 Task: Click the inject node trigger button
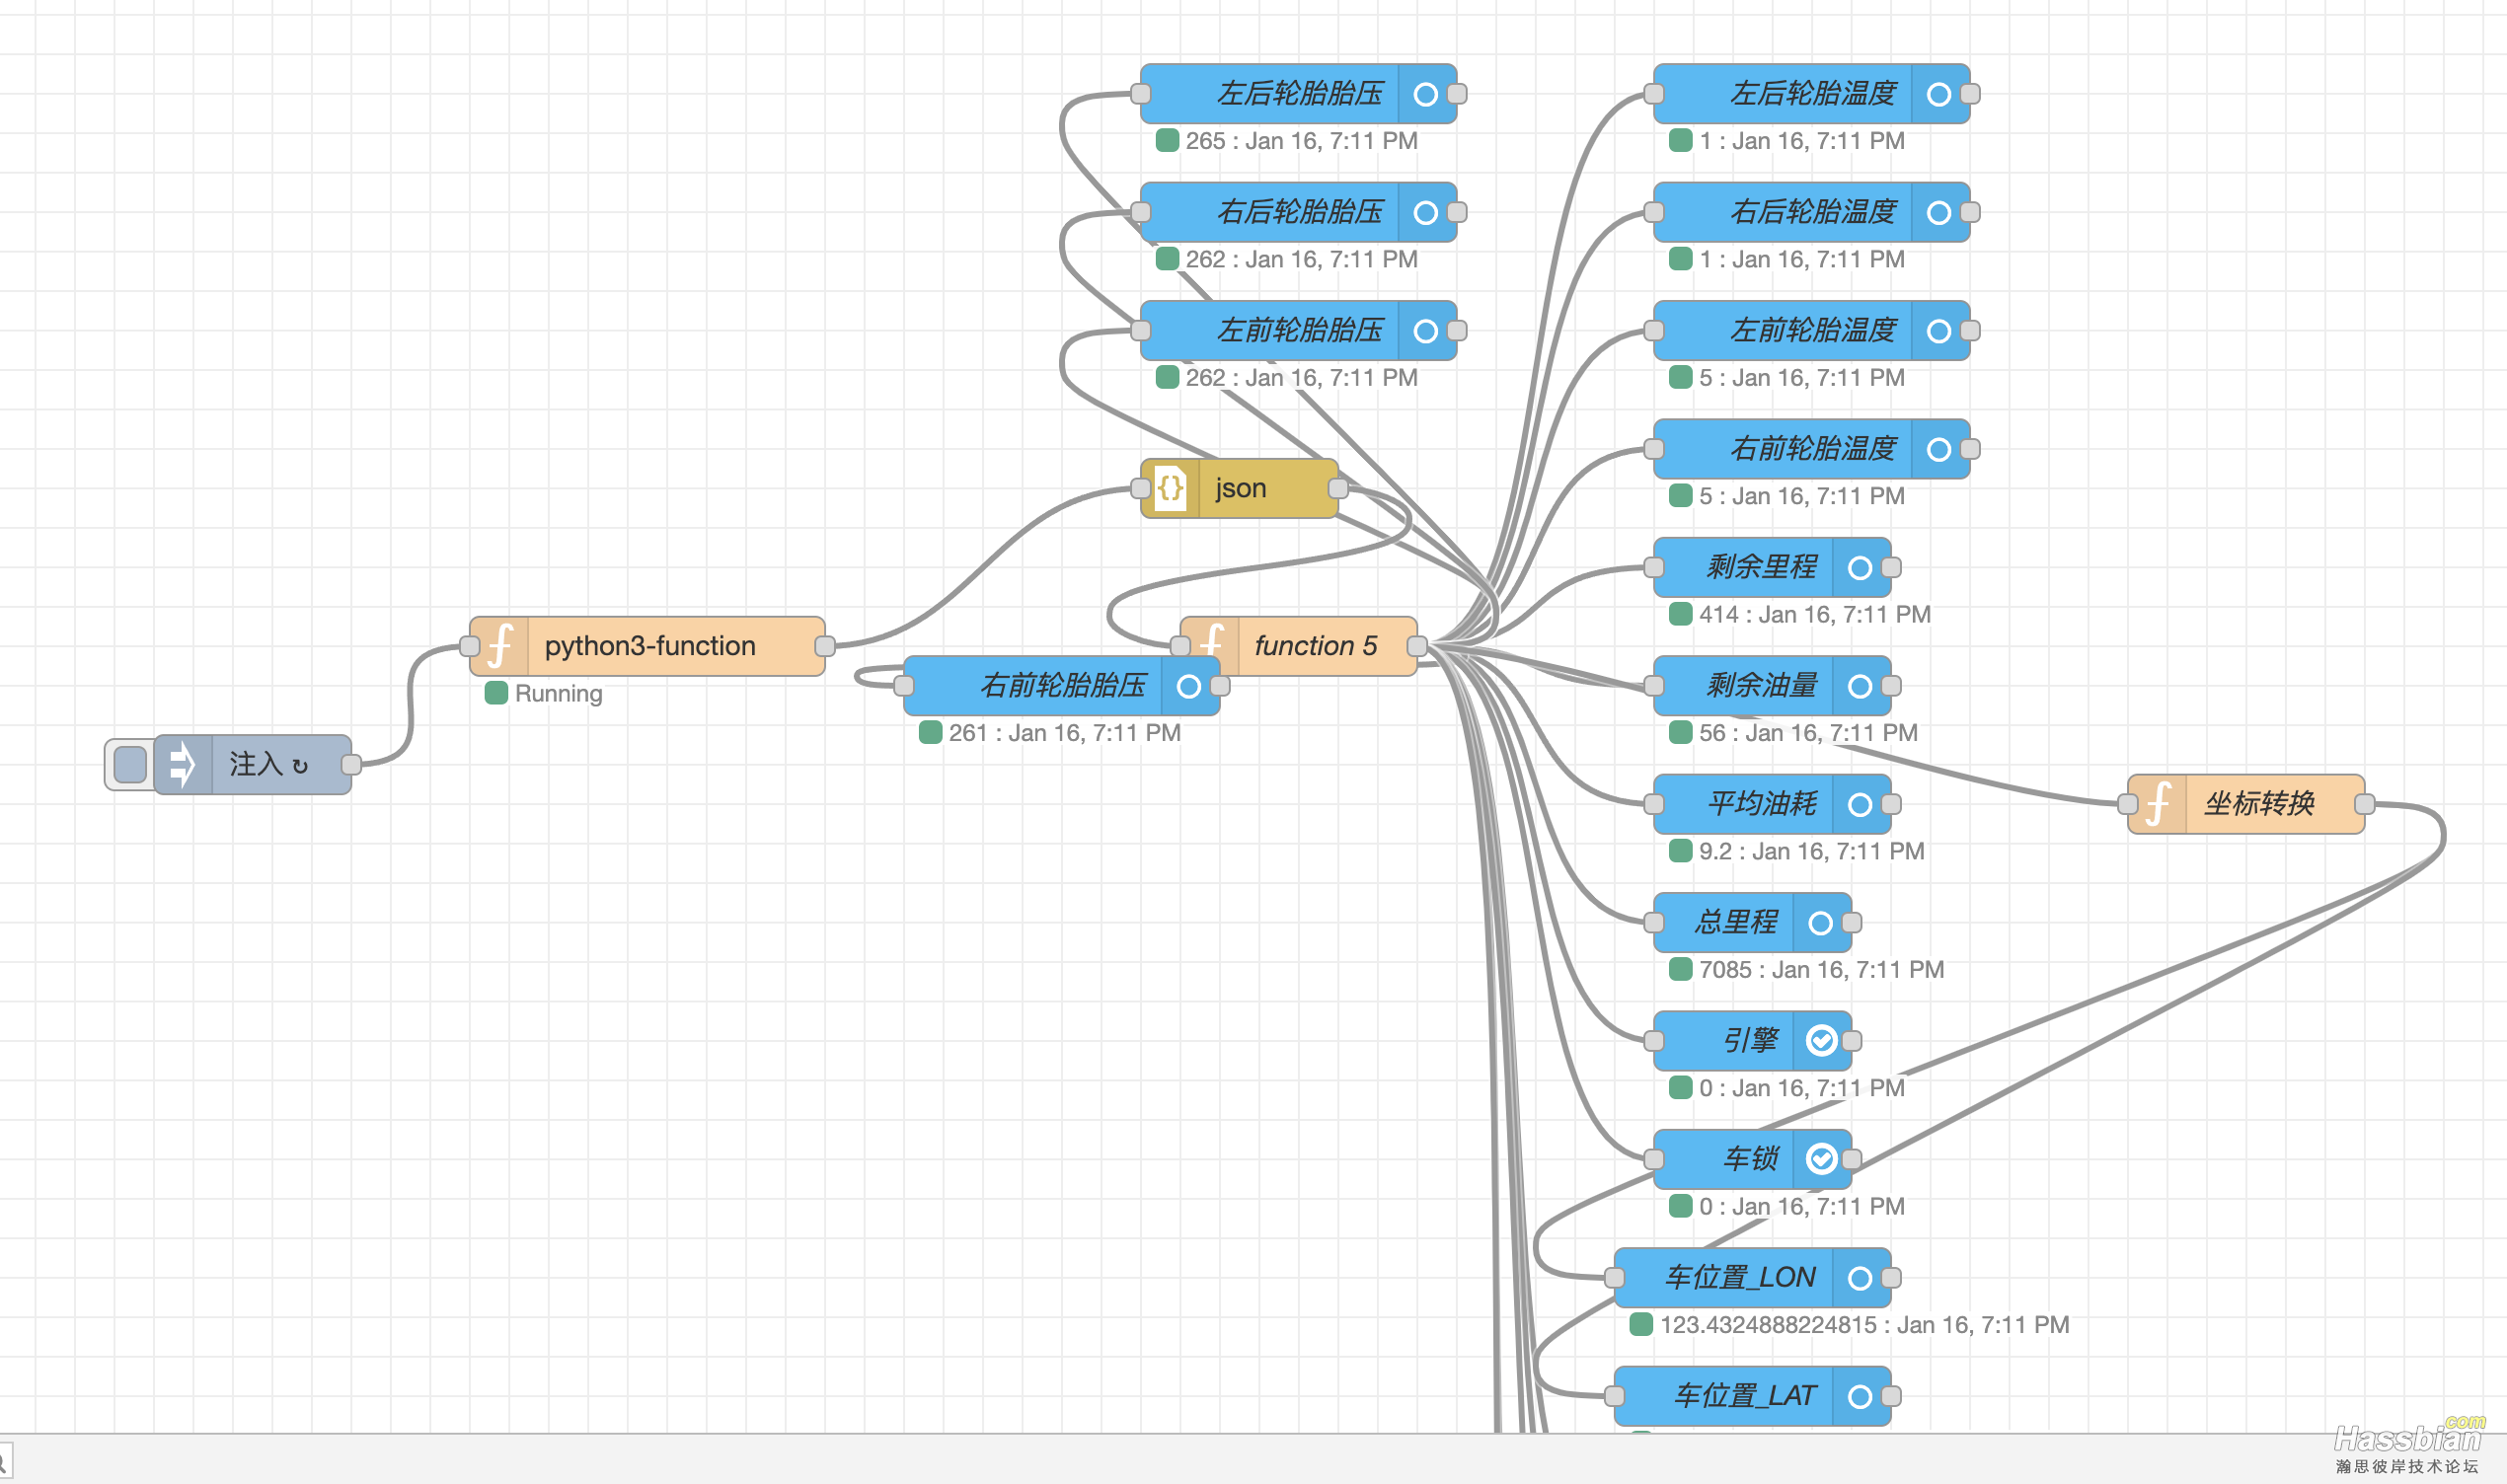pos(130,765)
